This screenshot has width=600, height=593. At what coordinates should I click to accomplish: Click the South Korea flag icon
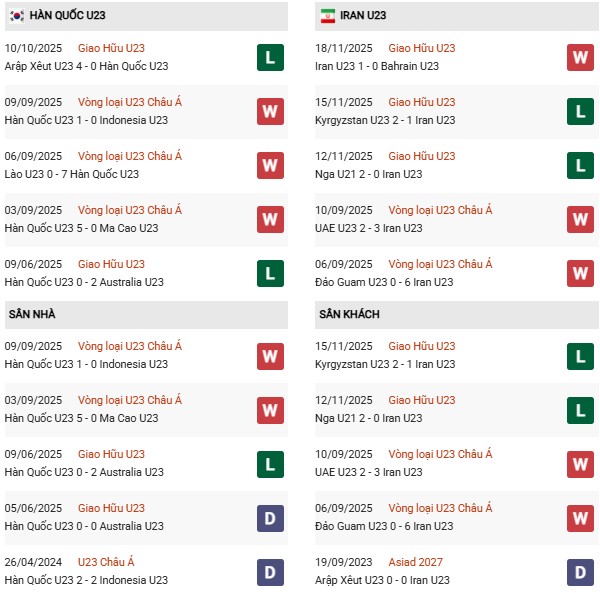click(x=16, y=16)
